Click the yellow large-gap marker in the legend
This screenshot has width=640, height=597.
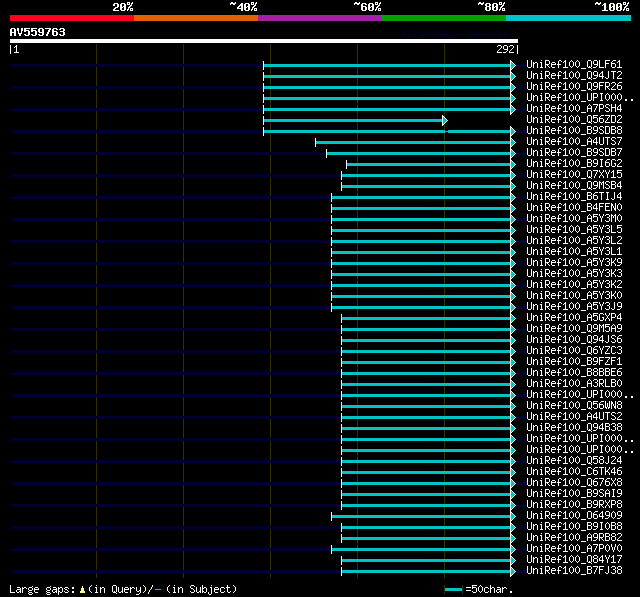point(82,590)
